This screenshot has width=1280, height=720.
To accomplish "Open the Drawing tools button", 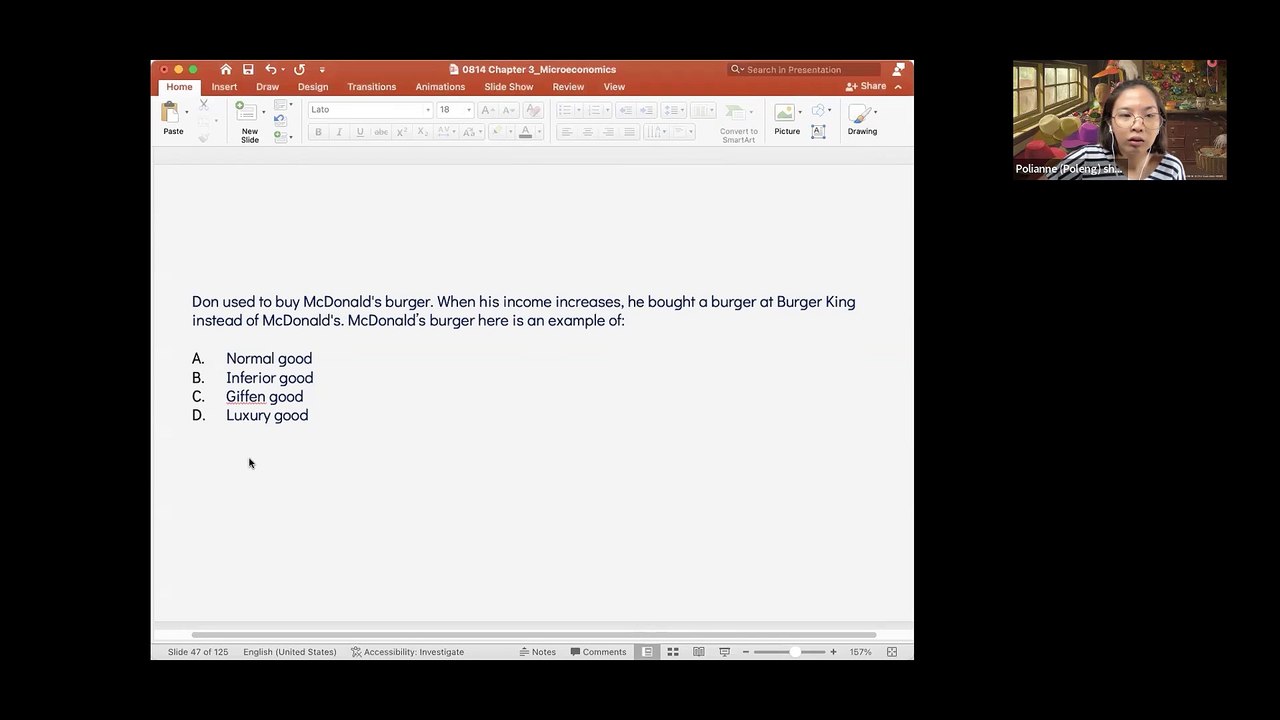I will [x=862, y=119].
